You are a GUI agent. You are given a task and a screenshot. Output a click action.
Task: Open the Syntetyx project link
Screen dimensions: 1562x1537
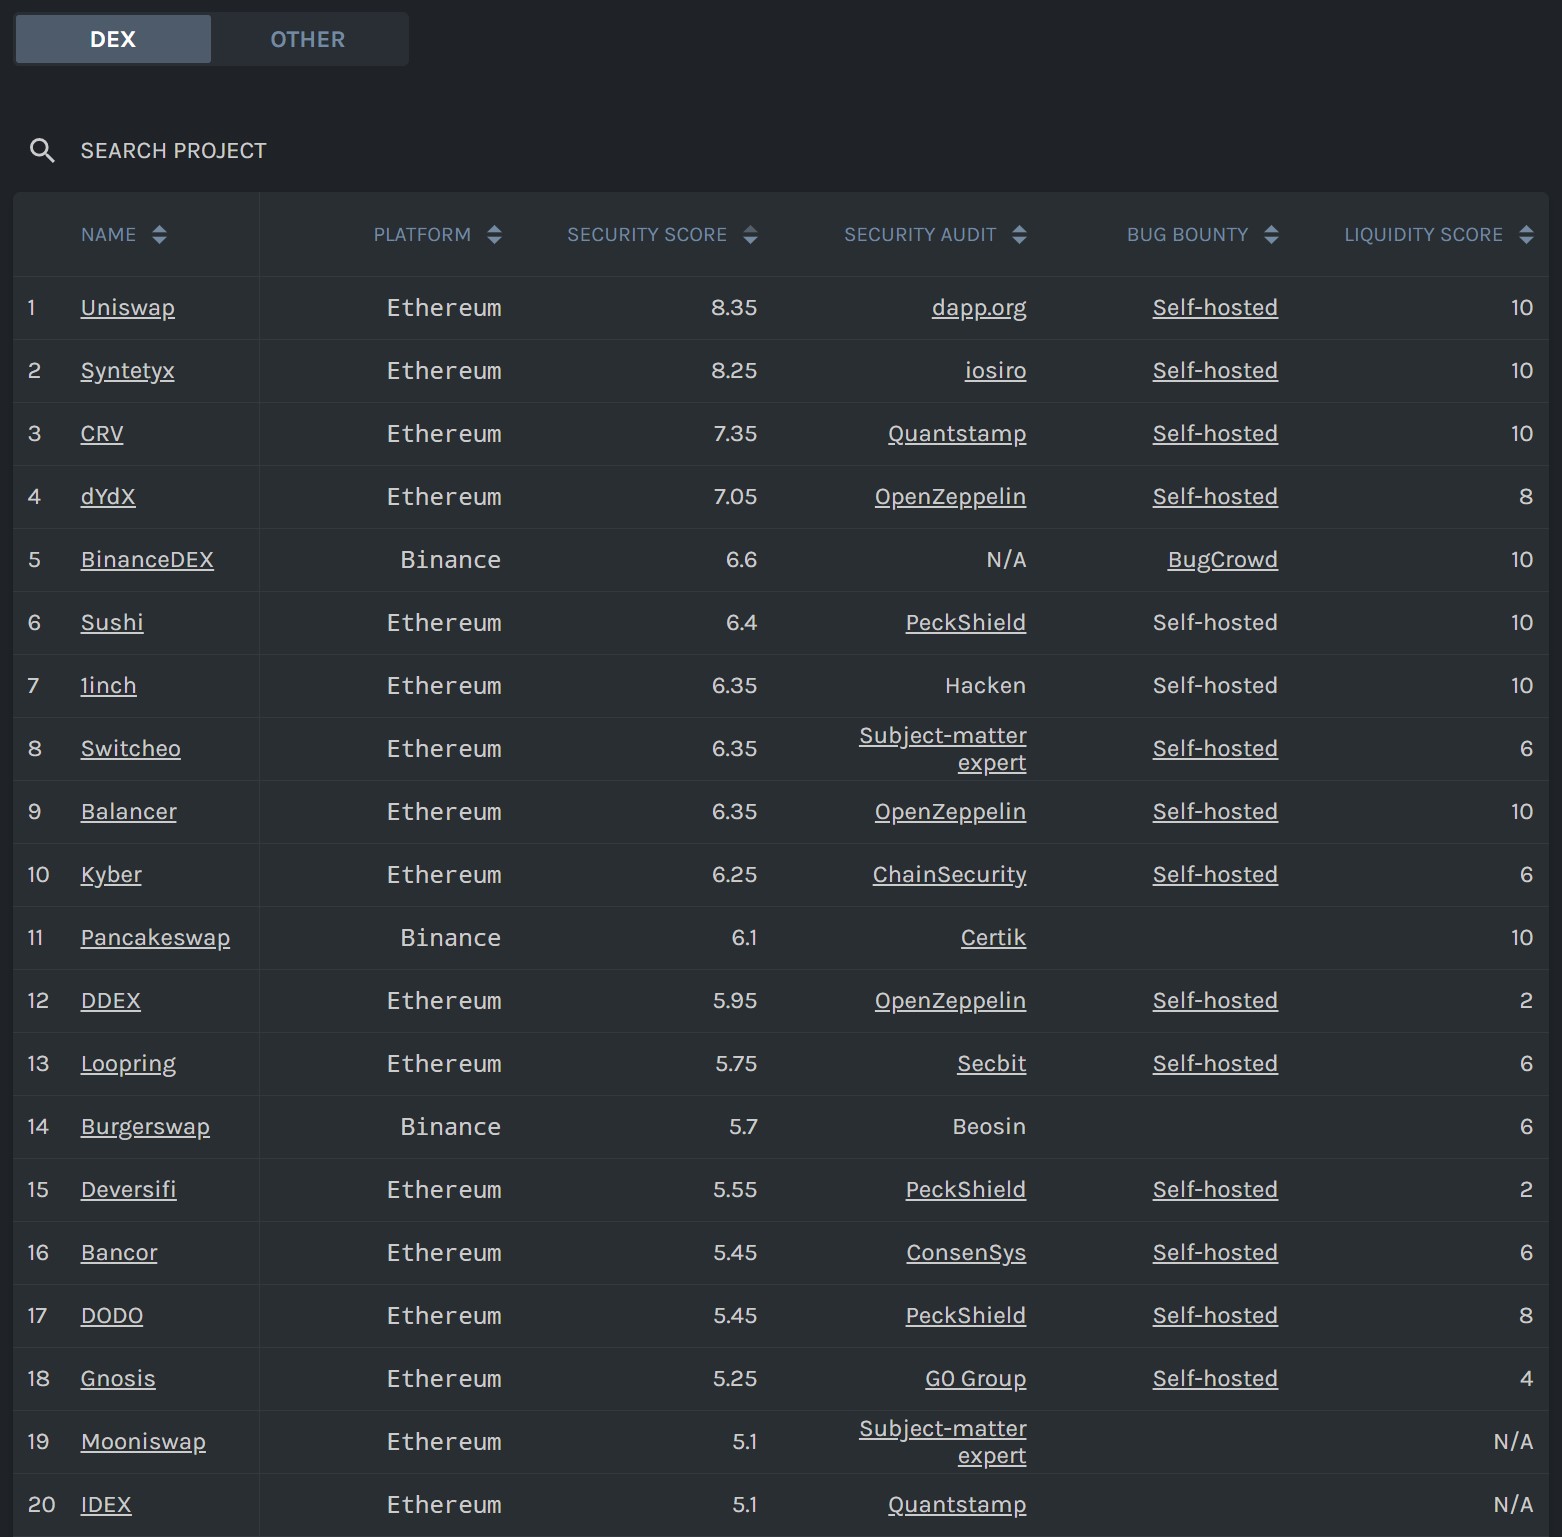(128, 371)
